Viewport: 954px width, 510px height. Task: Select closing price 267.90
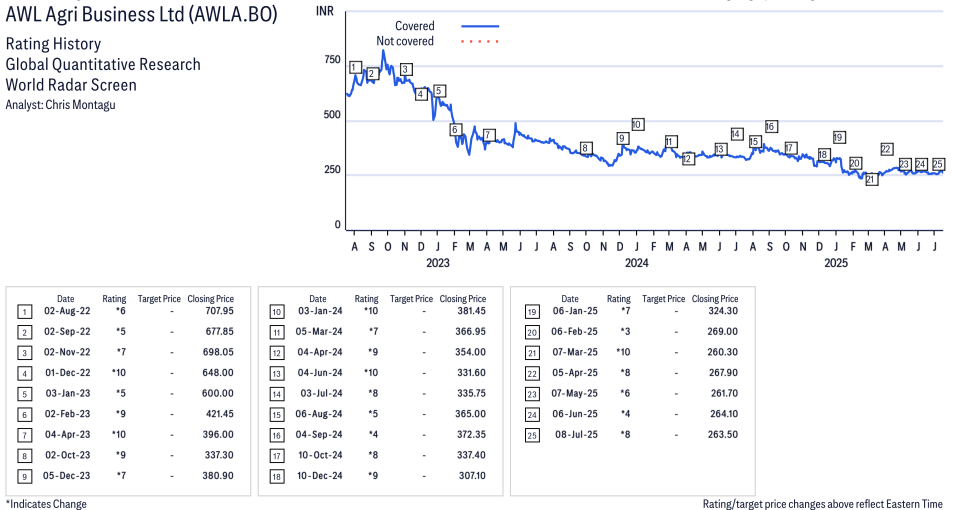pos(723,373)
